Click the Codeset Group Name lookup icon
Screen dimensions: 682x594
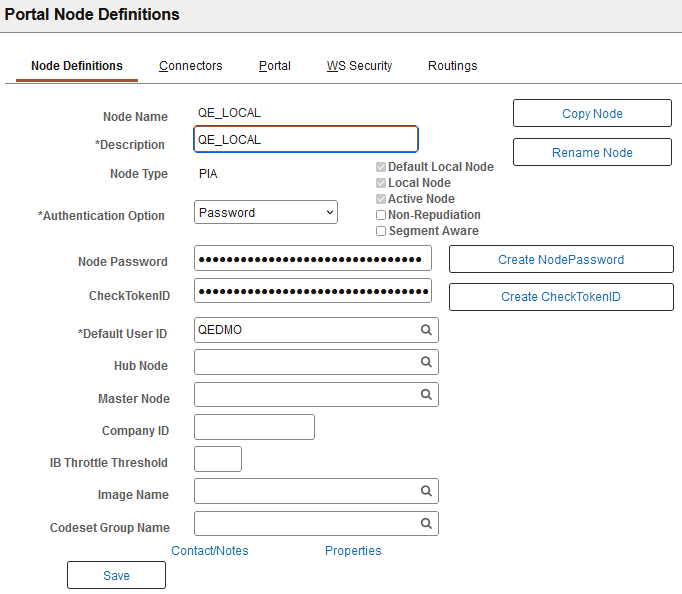pyautogui.click(x=425, y=524)
